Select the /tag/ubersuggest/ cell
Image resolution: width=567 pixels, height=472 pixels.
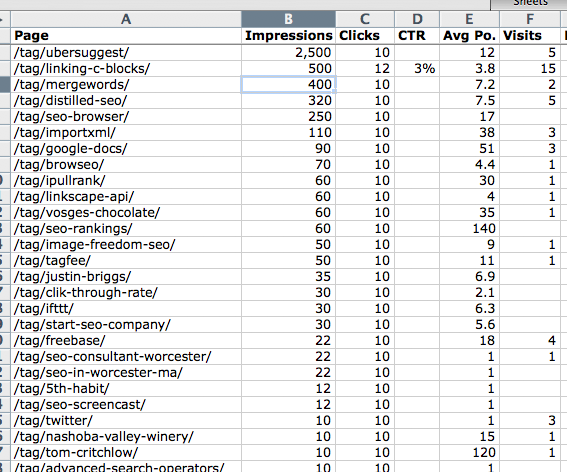(x=126, y=53)
